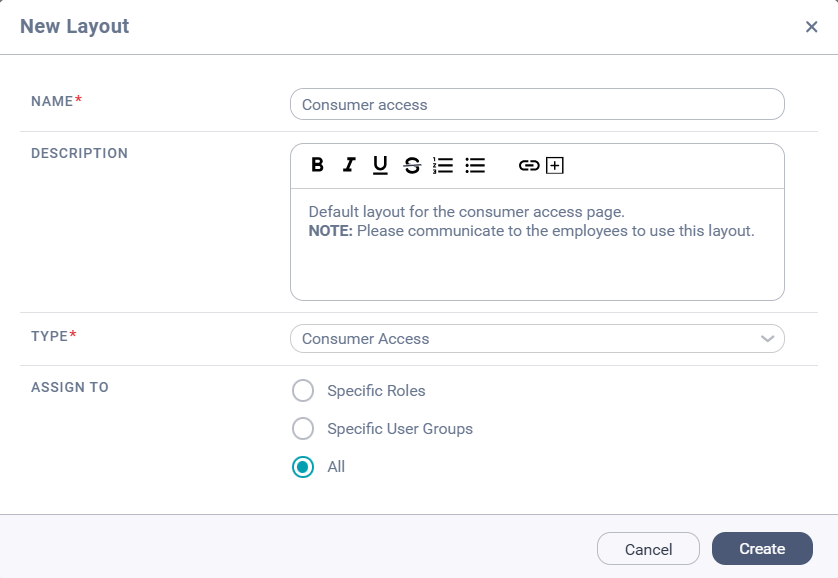838x578 pixels.
Task: Click the bold NOTE: text in description
Action: click(330, 231)
